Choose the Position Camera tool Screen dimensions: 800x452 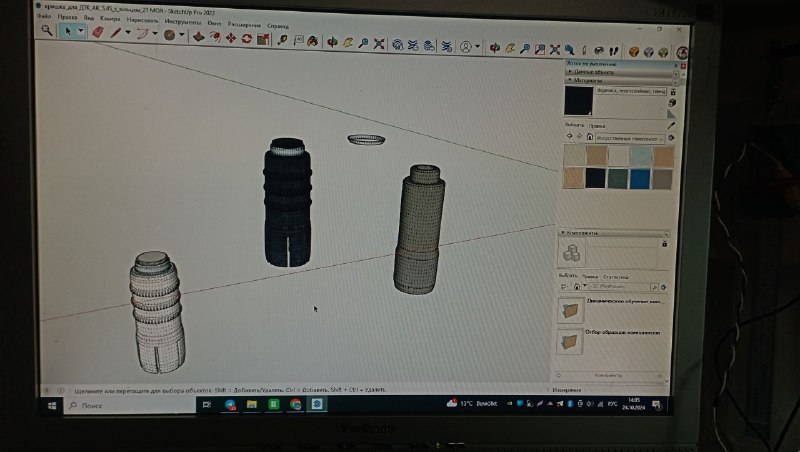[x=584, y=50]
